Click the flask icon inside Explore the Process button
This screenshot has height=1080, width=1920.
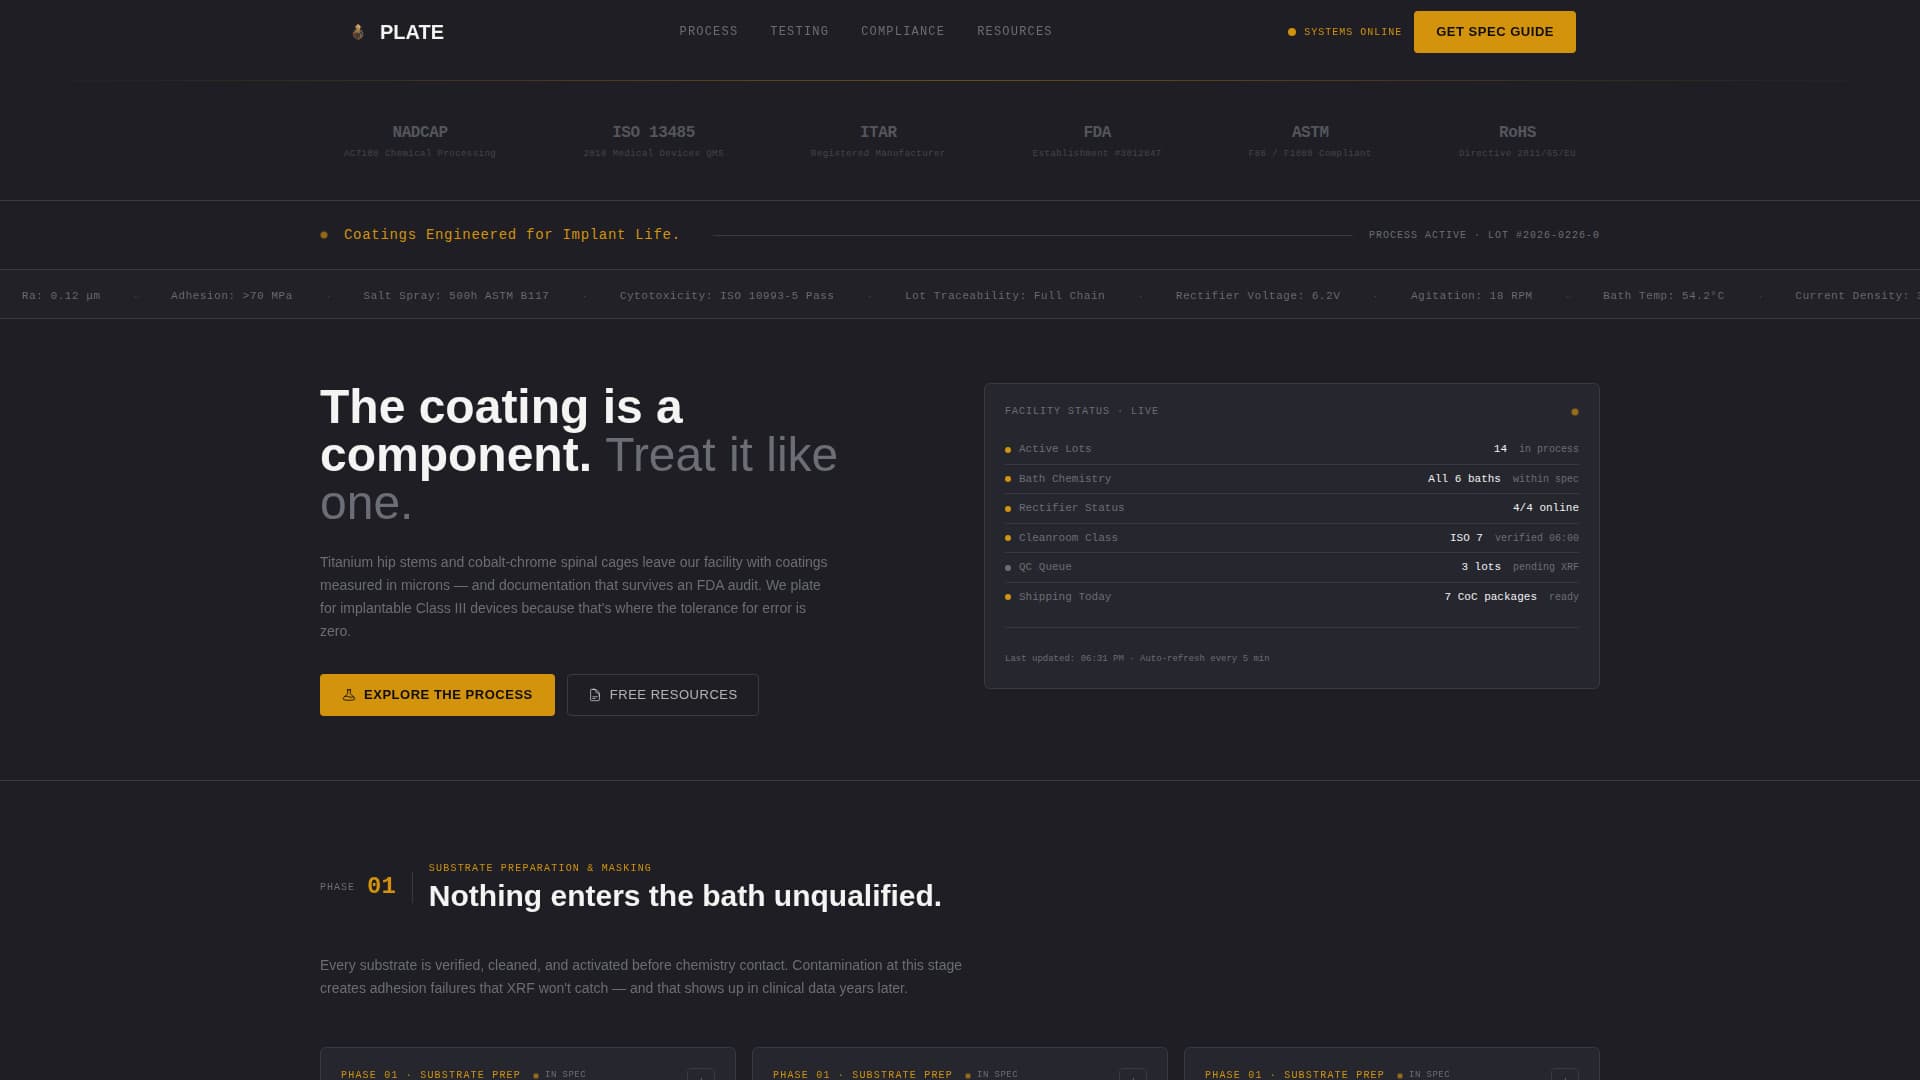[349, 694]
